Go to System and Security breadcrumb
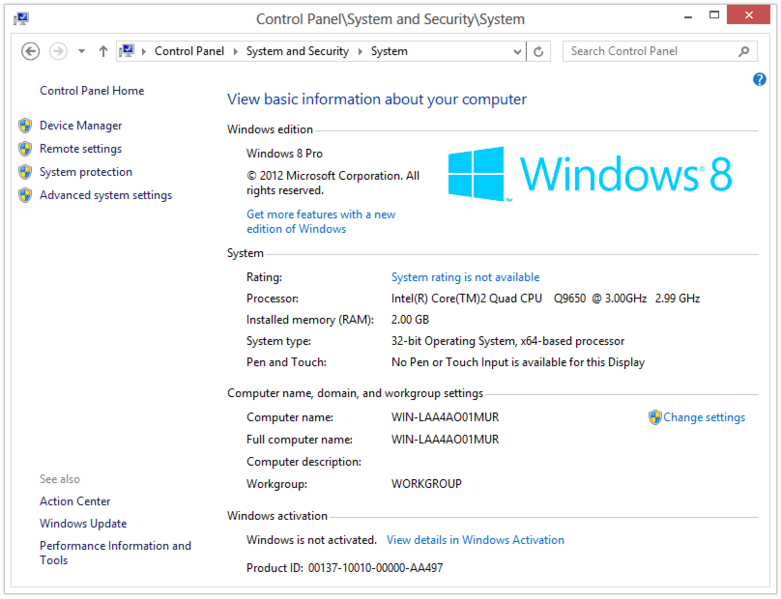 pyautogui.click(x=297, y=51)
